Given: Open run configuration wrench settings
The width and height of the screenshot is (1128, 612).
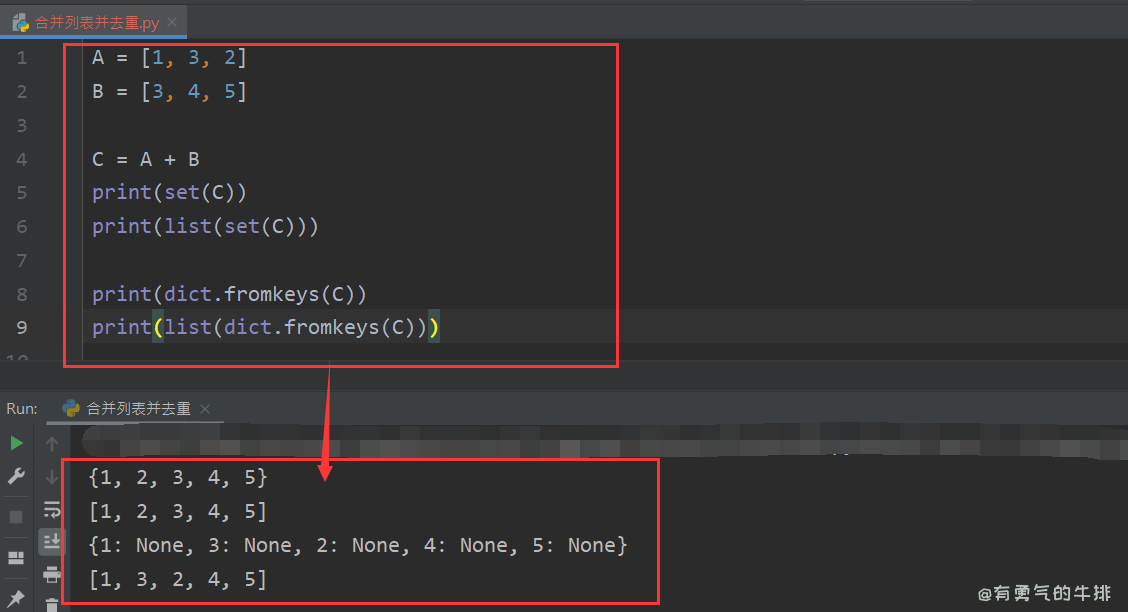Looking at the screenshot, I should (x=16, y=477).
